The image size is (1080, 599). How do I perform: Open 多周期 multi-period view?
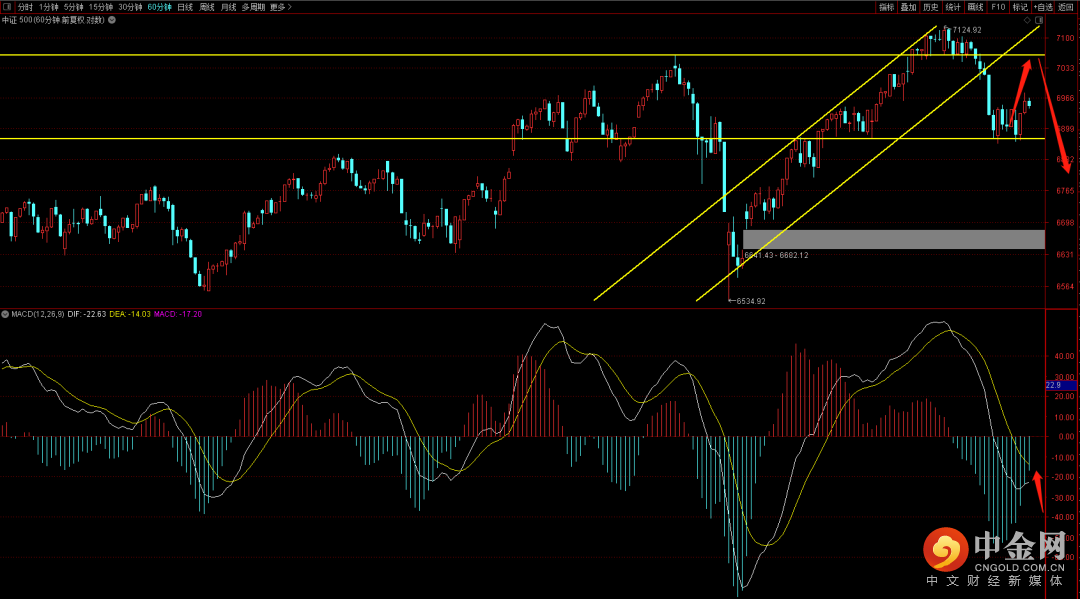coord(253,7)
